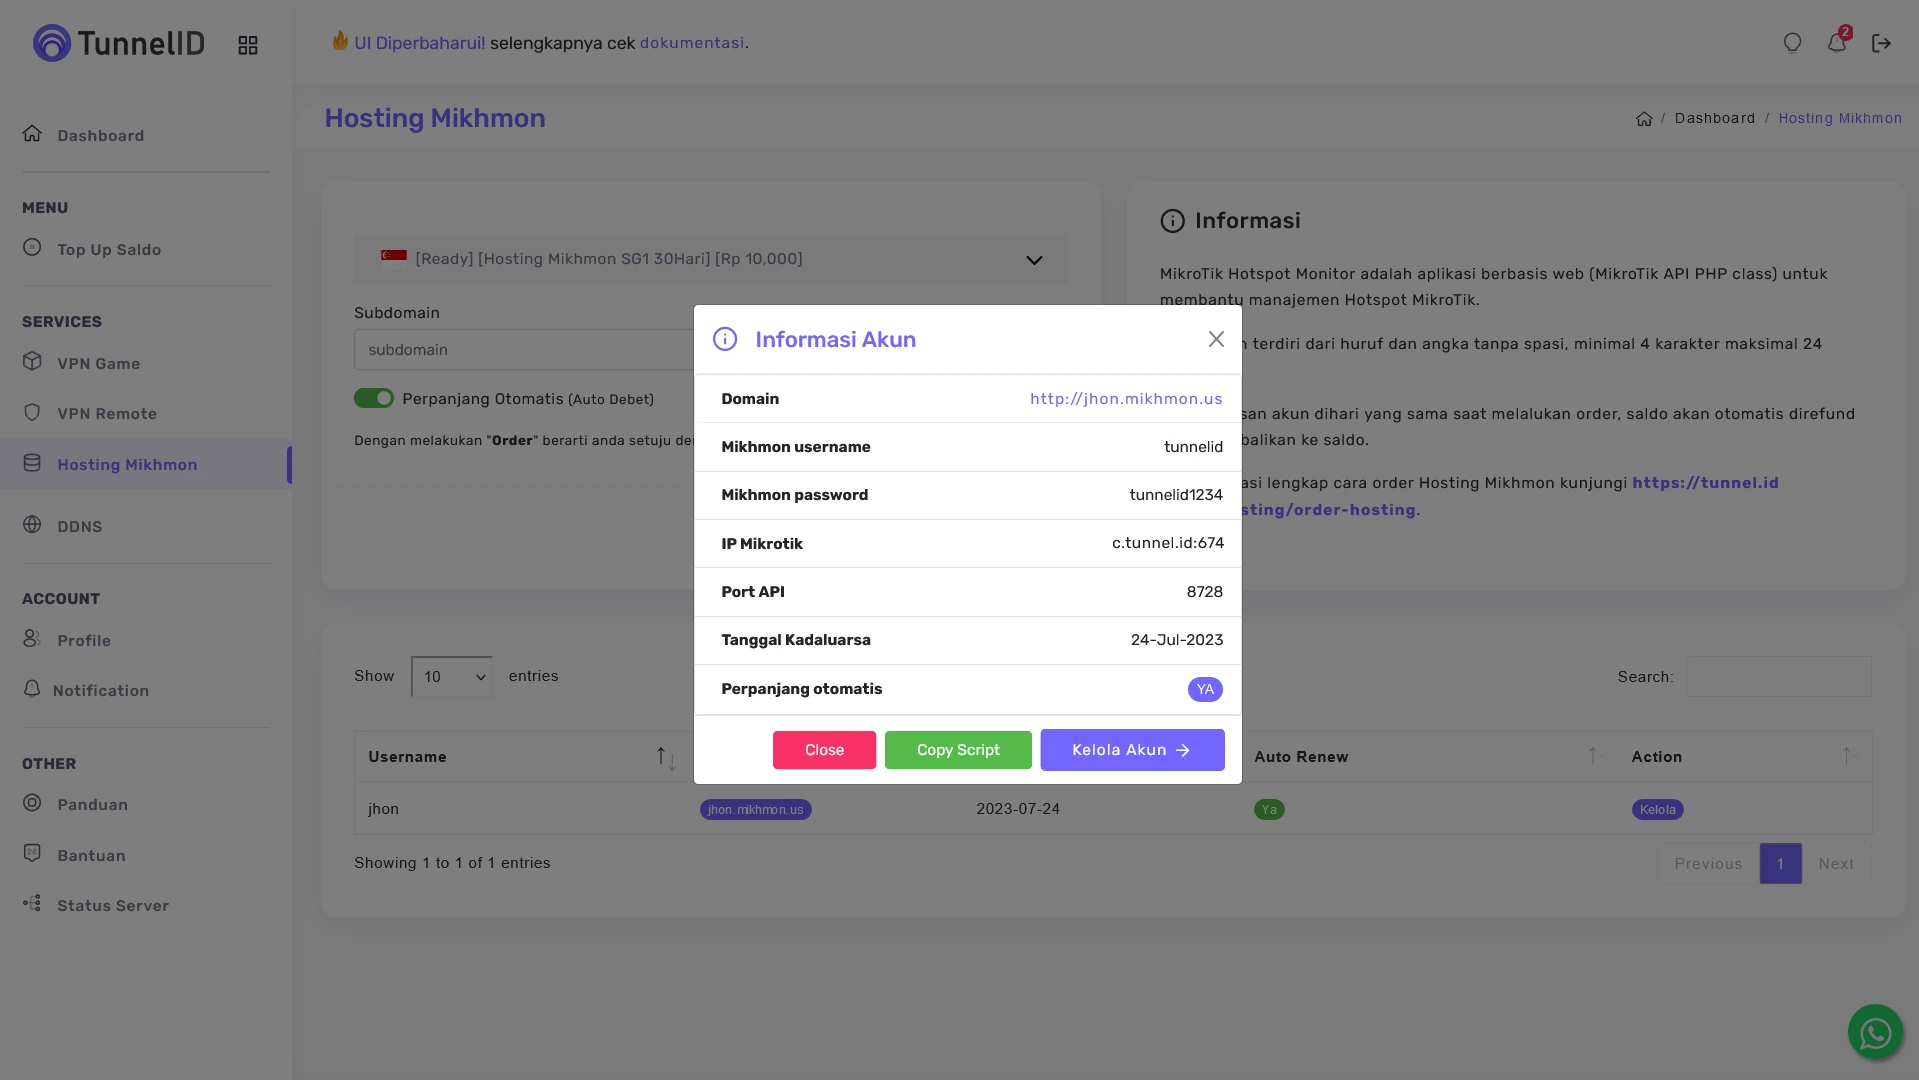This screenshot has width=1919, height=1080.
Task: Click the green Copy Script button
Action: pos(958,750)
